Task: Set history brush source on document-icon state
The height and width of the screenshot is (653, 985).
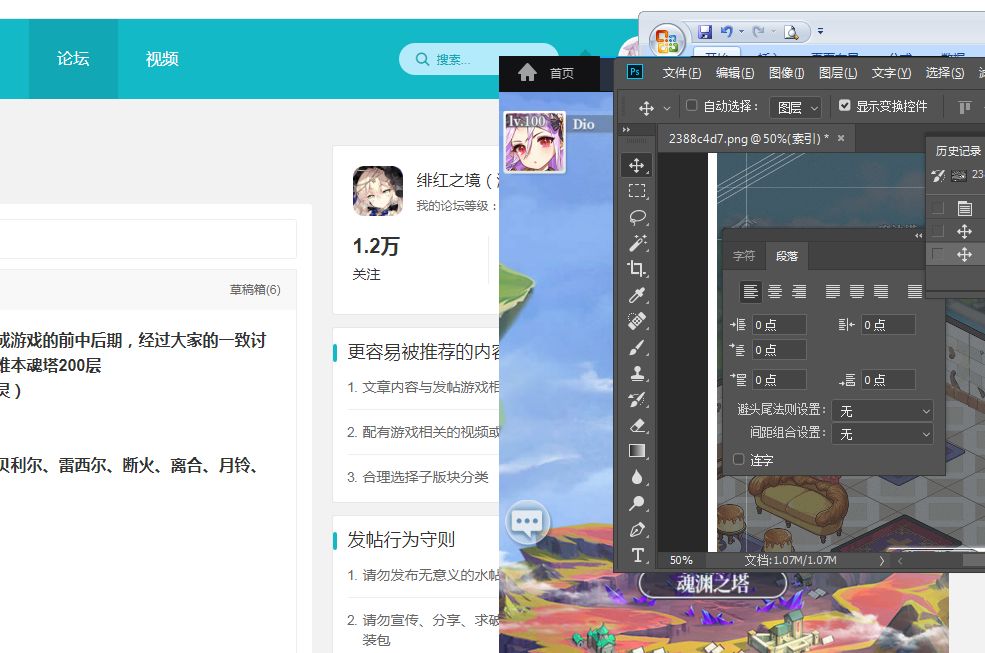Action: (938, 207)
